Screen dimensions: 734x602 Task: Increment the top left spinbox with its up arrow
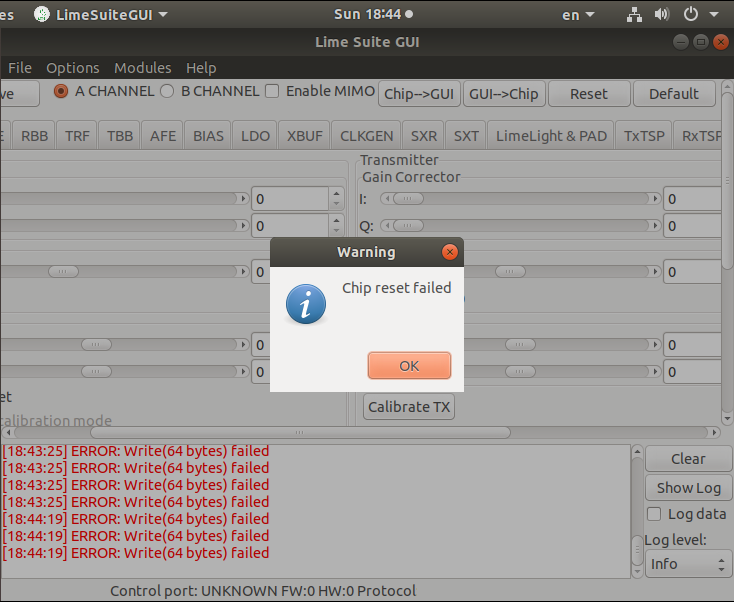coord(336,193)
